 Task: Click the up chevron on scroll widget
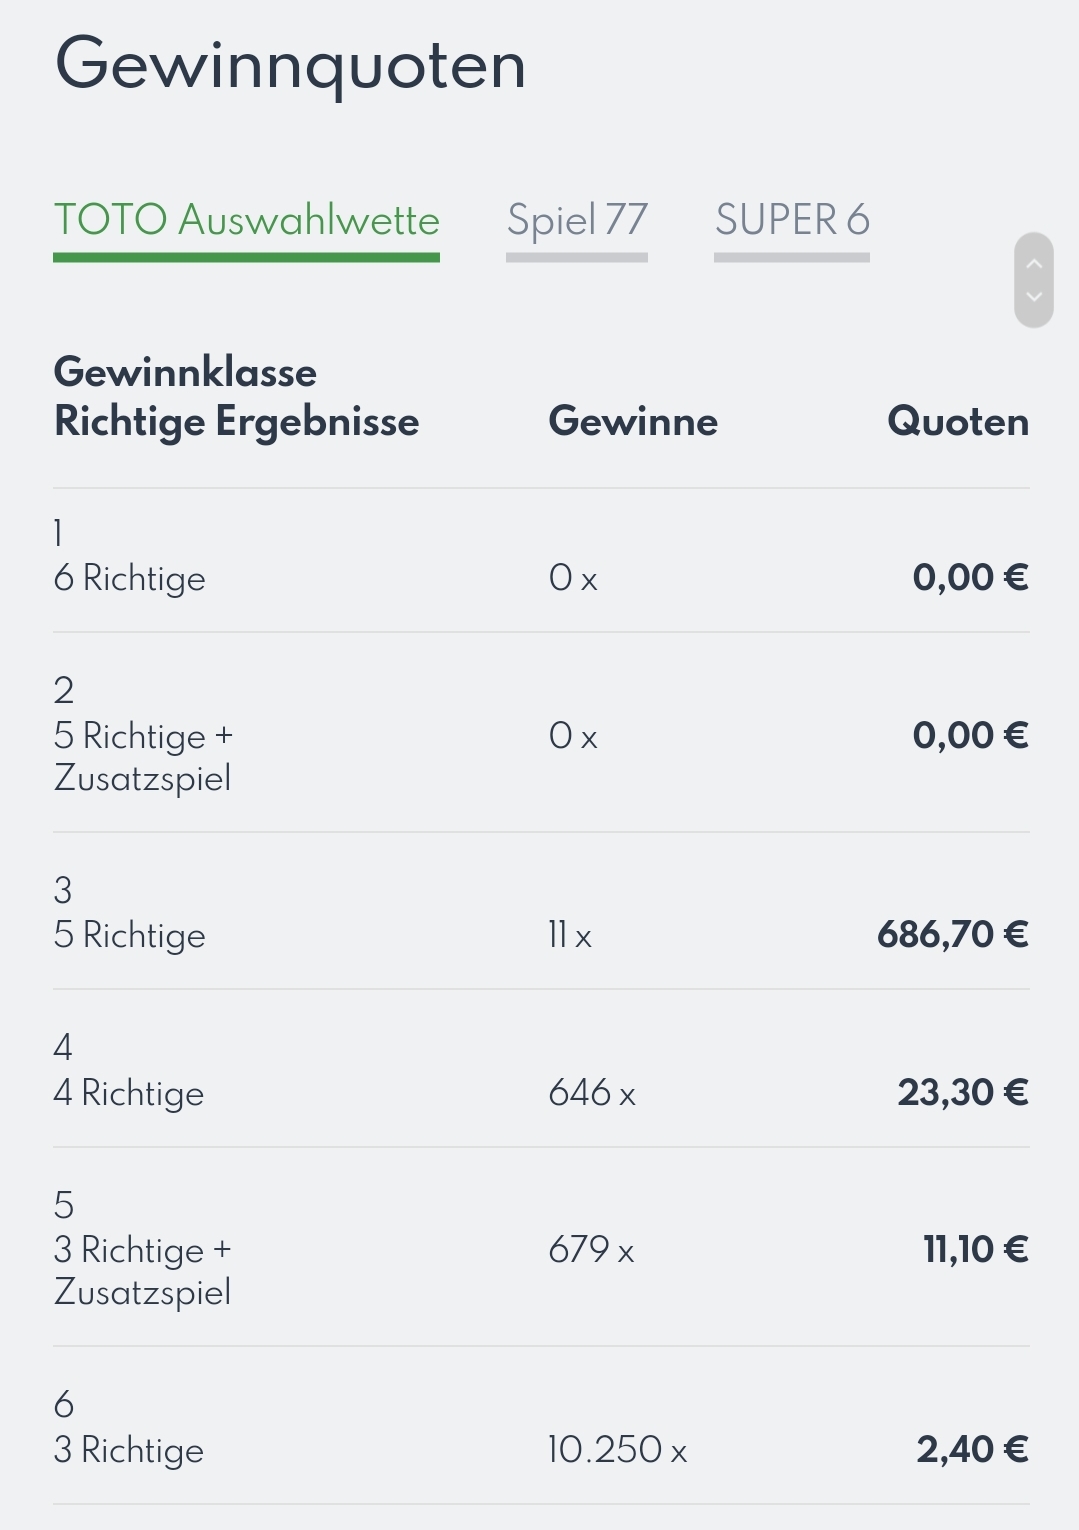point(1034,264)
